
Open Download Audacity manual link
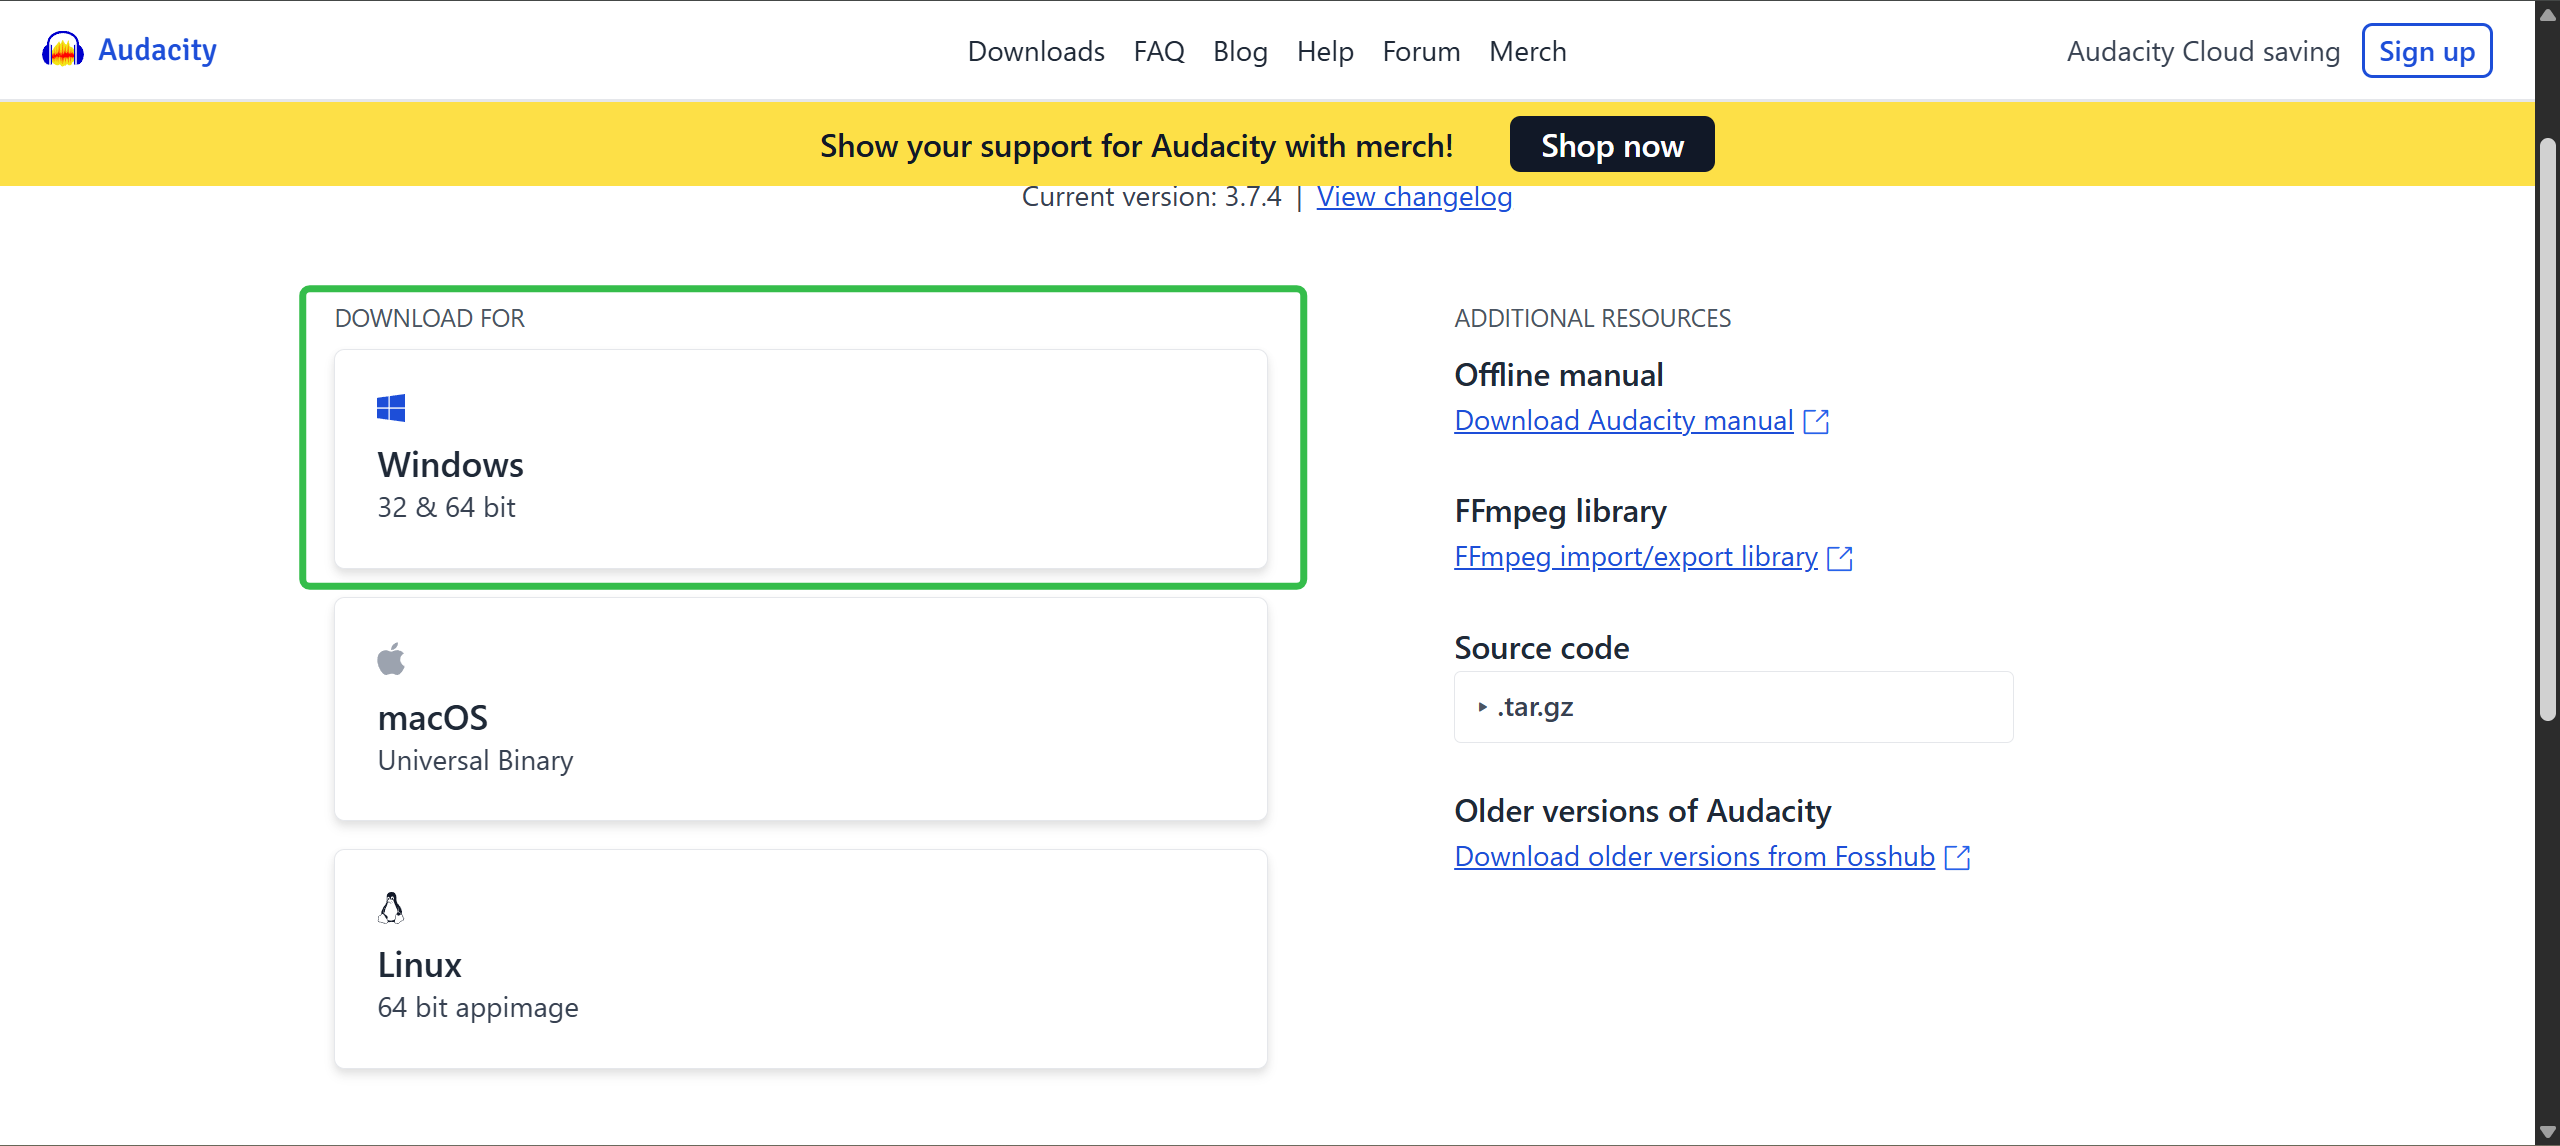(x=1624, y=421)
